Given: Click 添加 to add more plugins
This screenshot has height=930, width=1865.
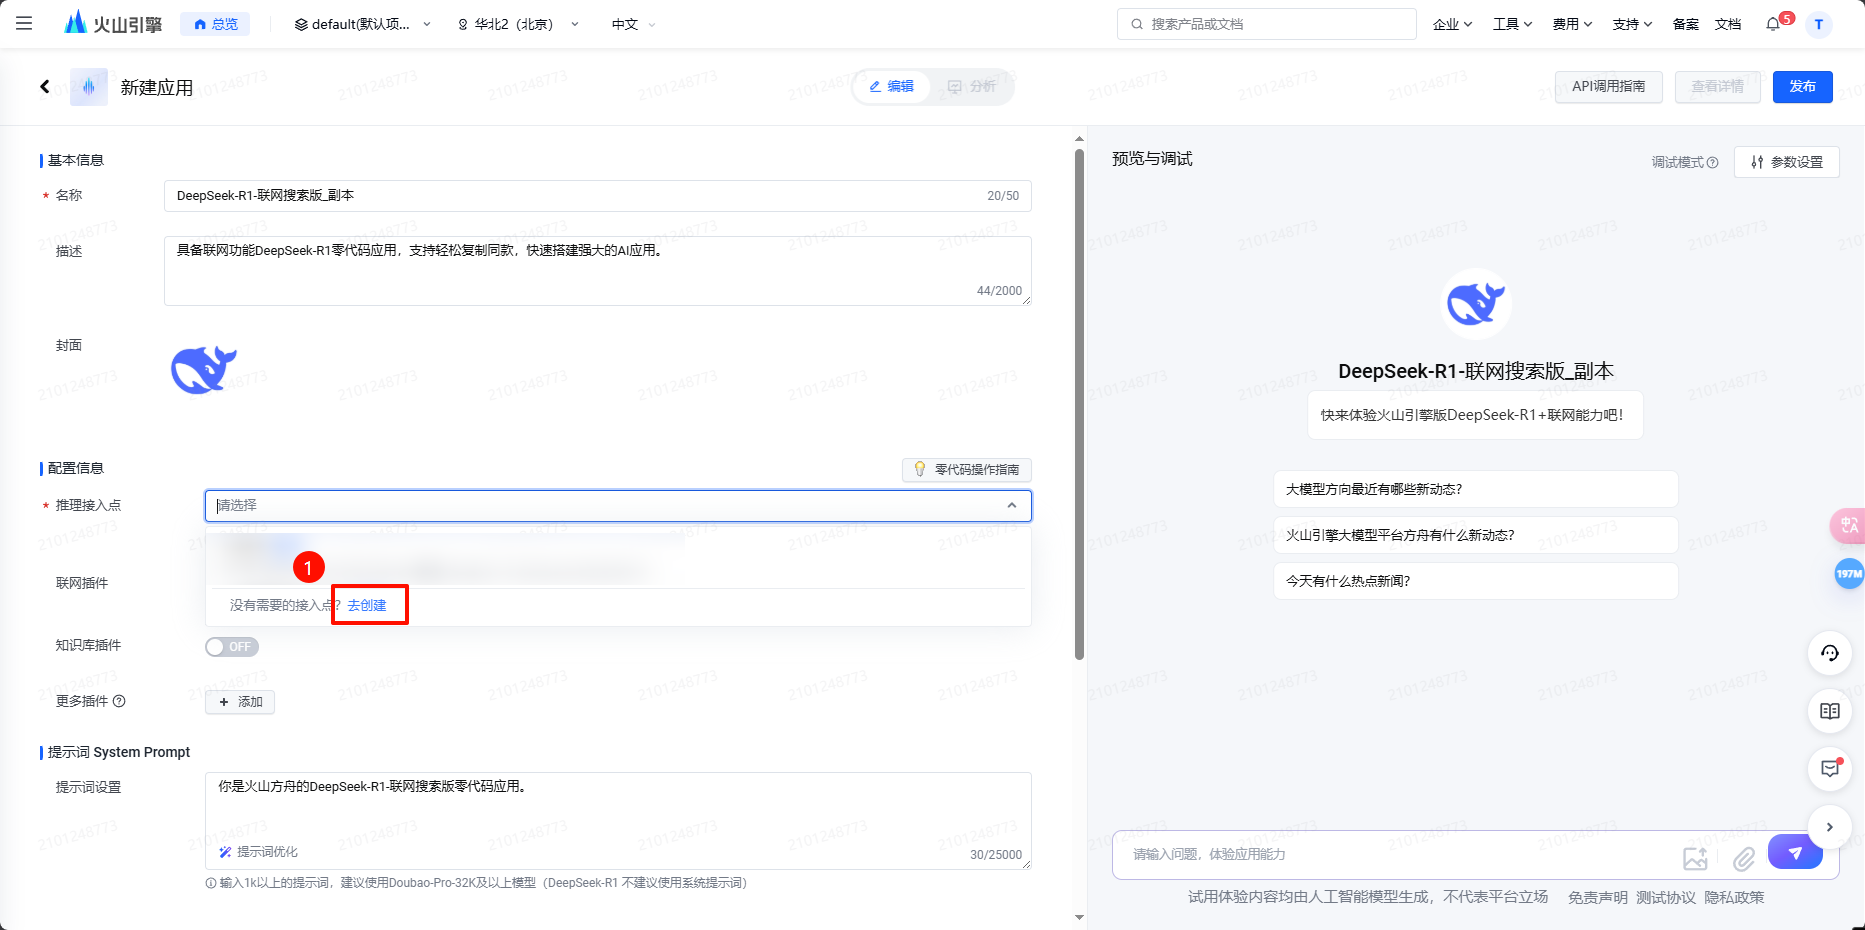Looking at the screenshot, I should click(x=240, y=702).
